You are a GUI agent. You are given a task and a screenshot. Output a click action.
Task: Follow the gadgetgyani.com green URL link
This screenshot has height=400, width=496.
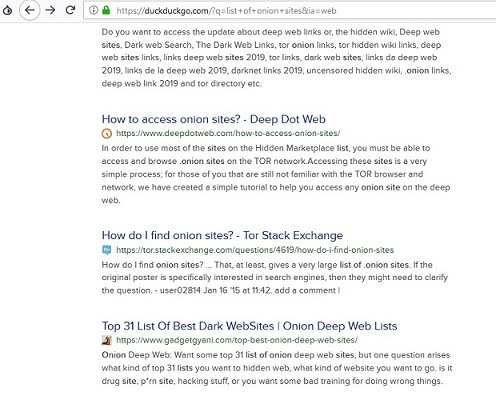coord(237,340)
